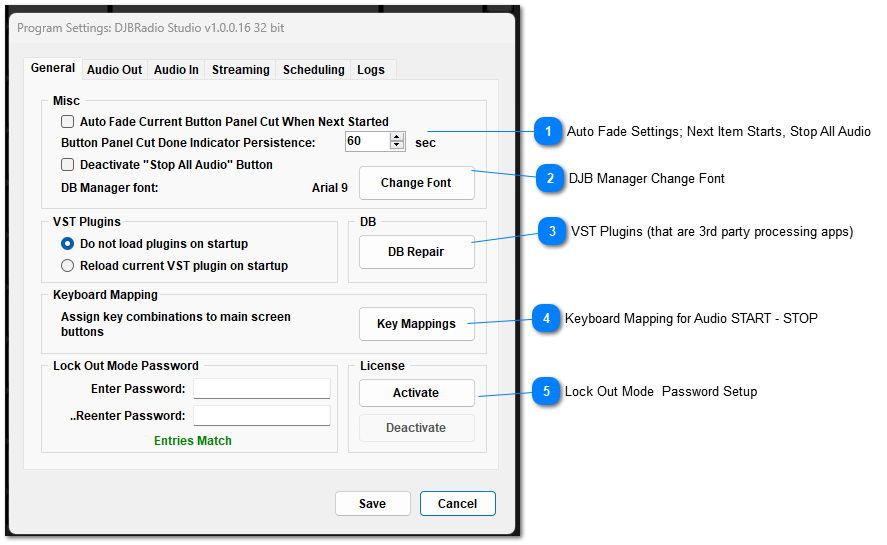Cancel the settings dialog

(458, 504)
